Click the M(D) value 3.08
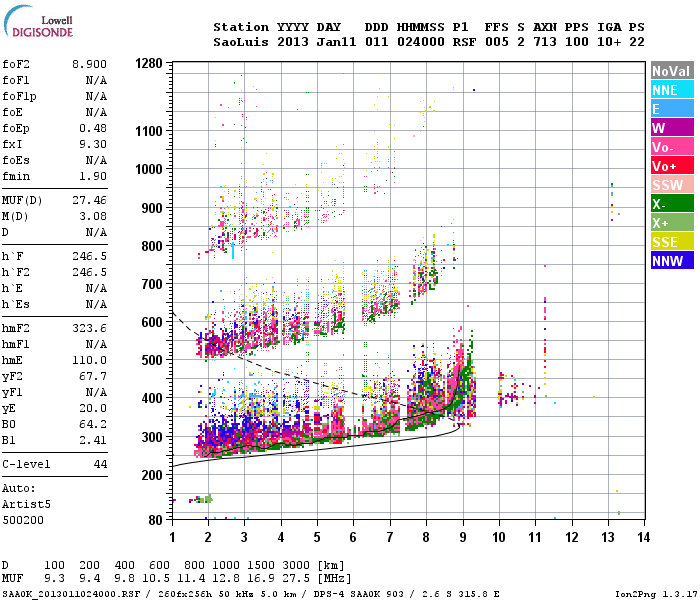The width and height of the screenshot is (700, 600). pos(93,217)
